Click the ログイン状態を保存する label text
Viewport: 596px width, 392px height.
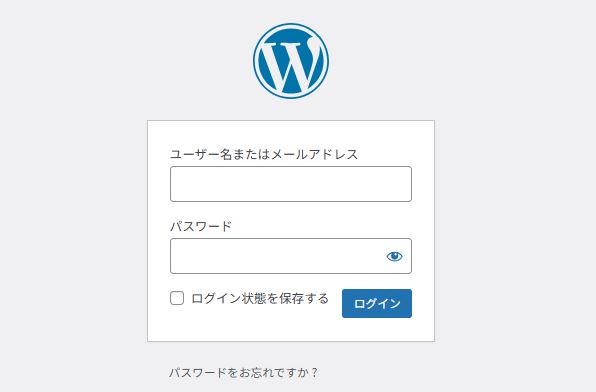pyautogui.click(x=260, y=298)
